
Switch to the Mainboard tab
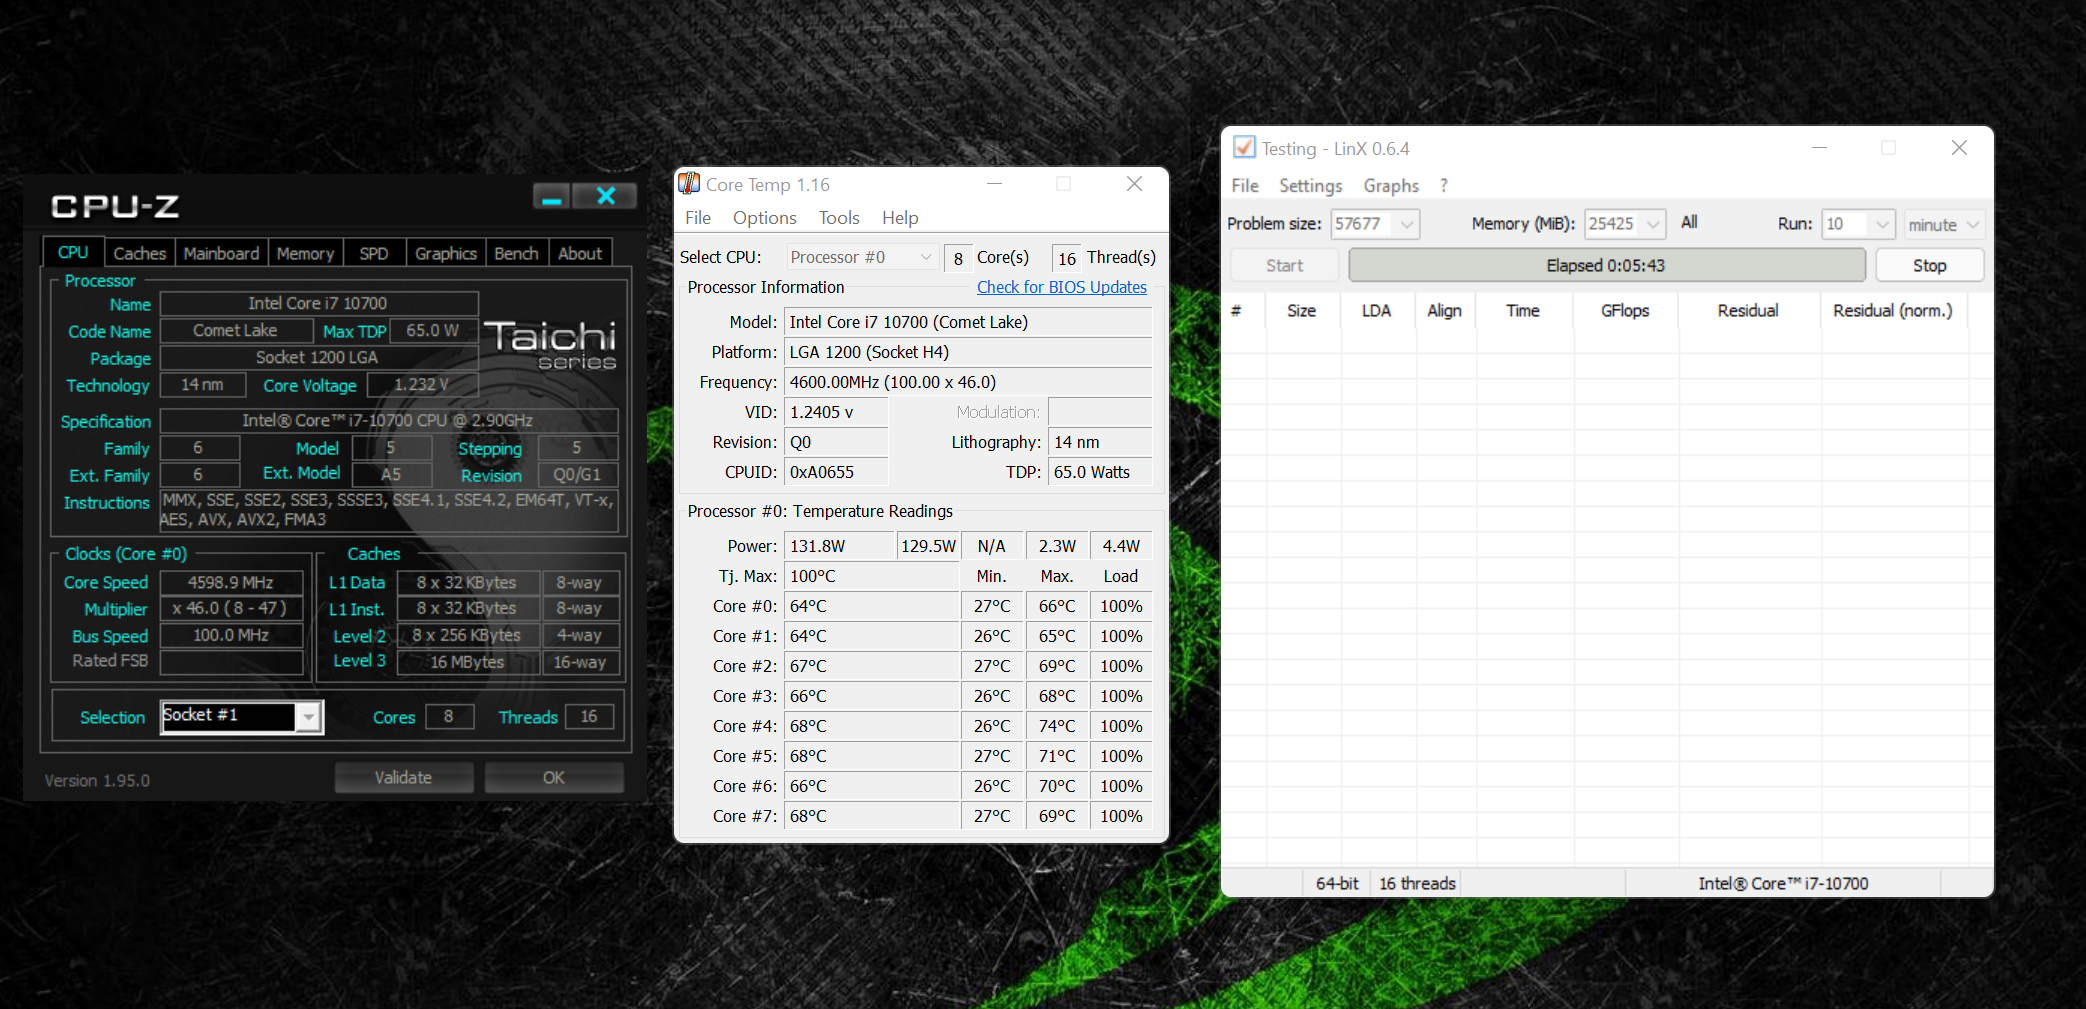coord(221,254)
